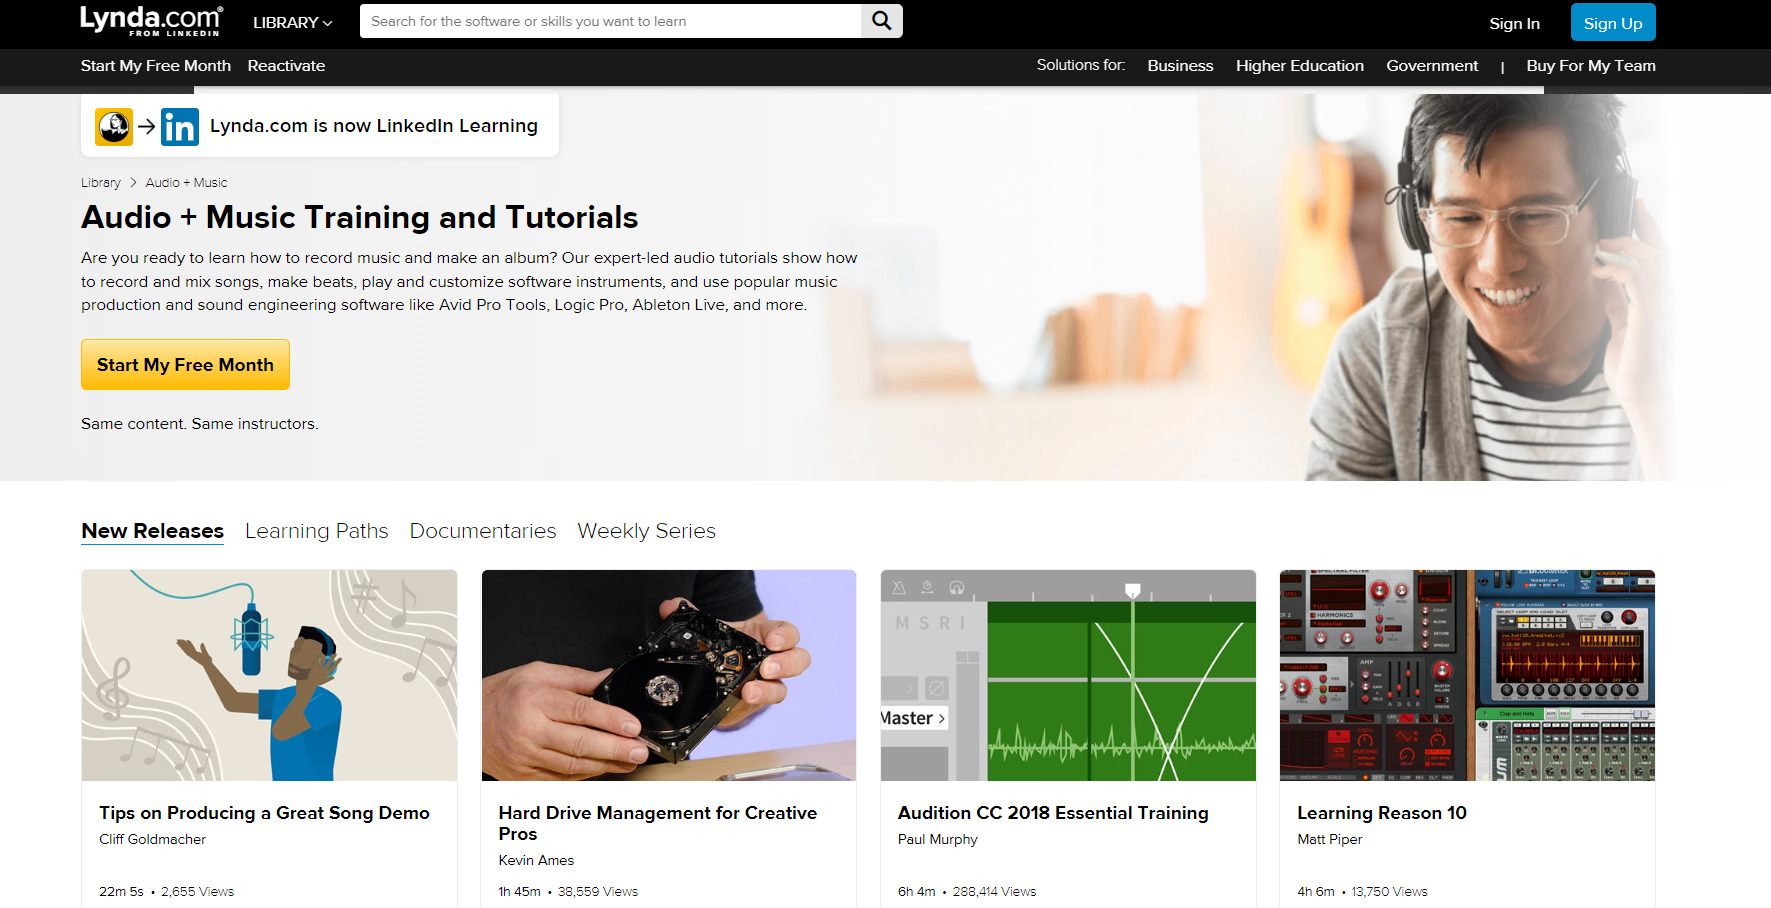Open Government solutions link
The width and height of the screenshot is (1771, 908).
coord(1432,66)
